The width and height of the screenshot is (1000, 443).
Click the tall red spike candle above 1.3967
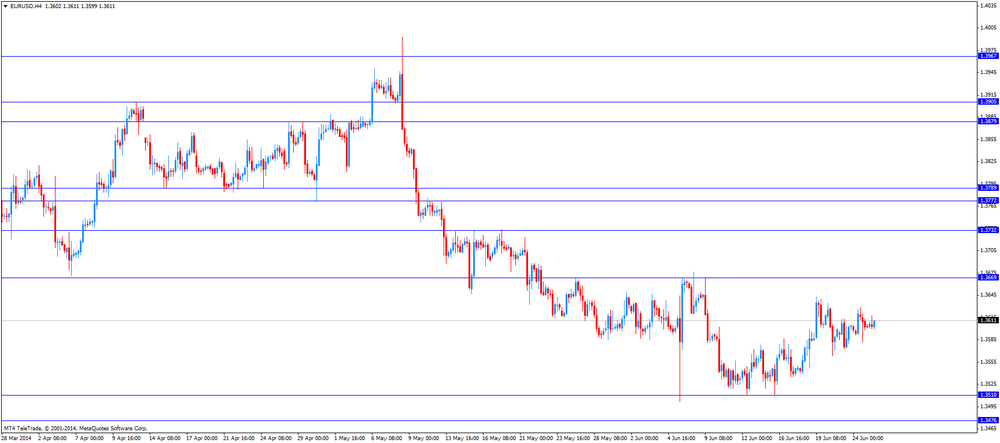pos(402,83)
